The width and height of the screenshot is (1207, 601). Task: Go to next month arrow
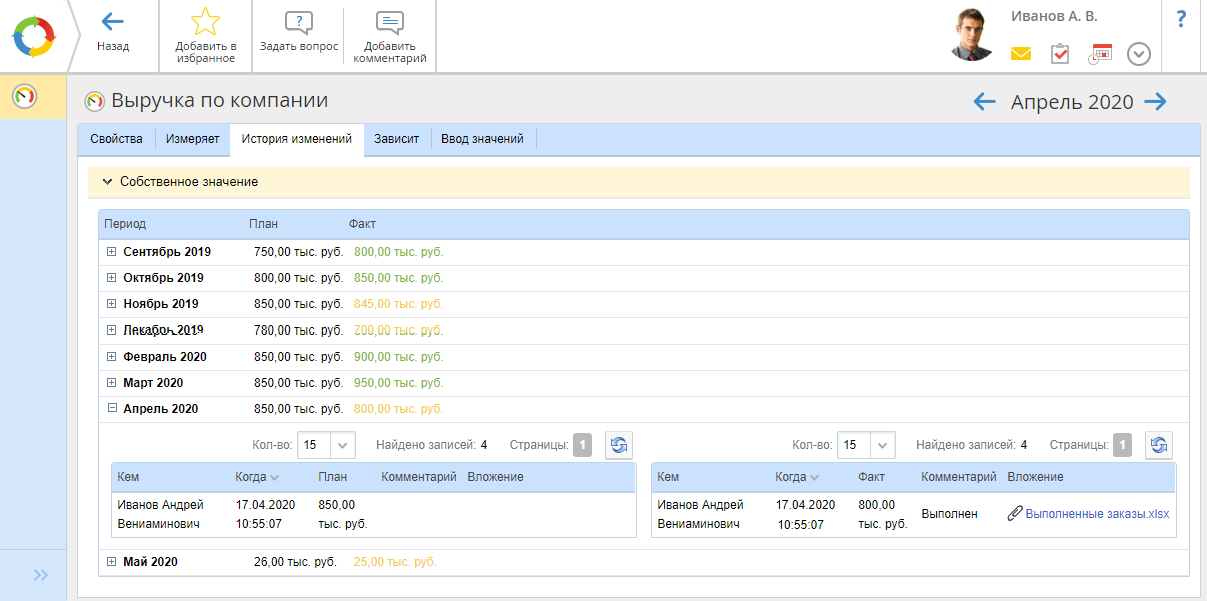tap(1156, 101)
